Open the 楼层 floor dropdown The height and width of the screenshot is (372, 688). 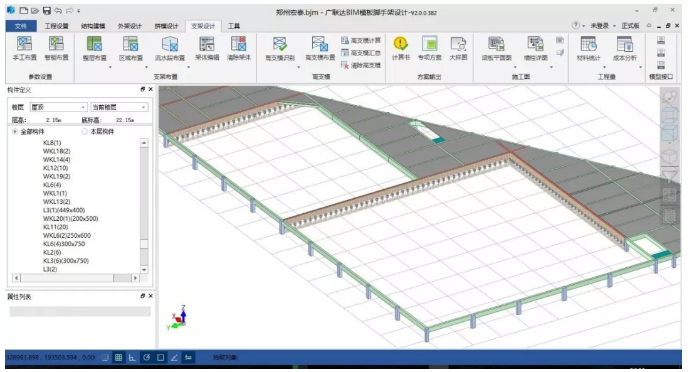coord(58,107)
